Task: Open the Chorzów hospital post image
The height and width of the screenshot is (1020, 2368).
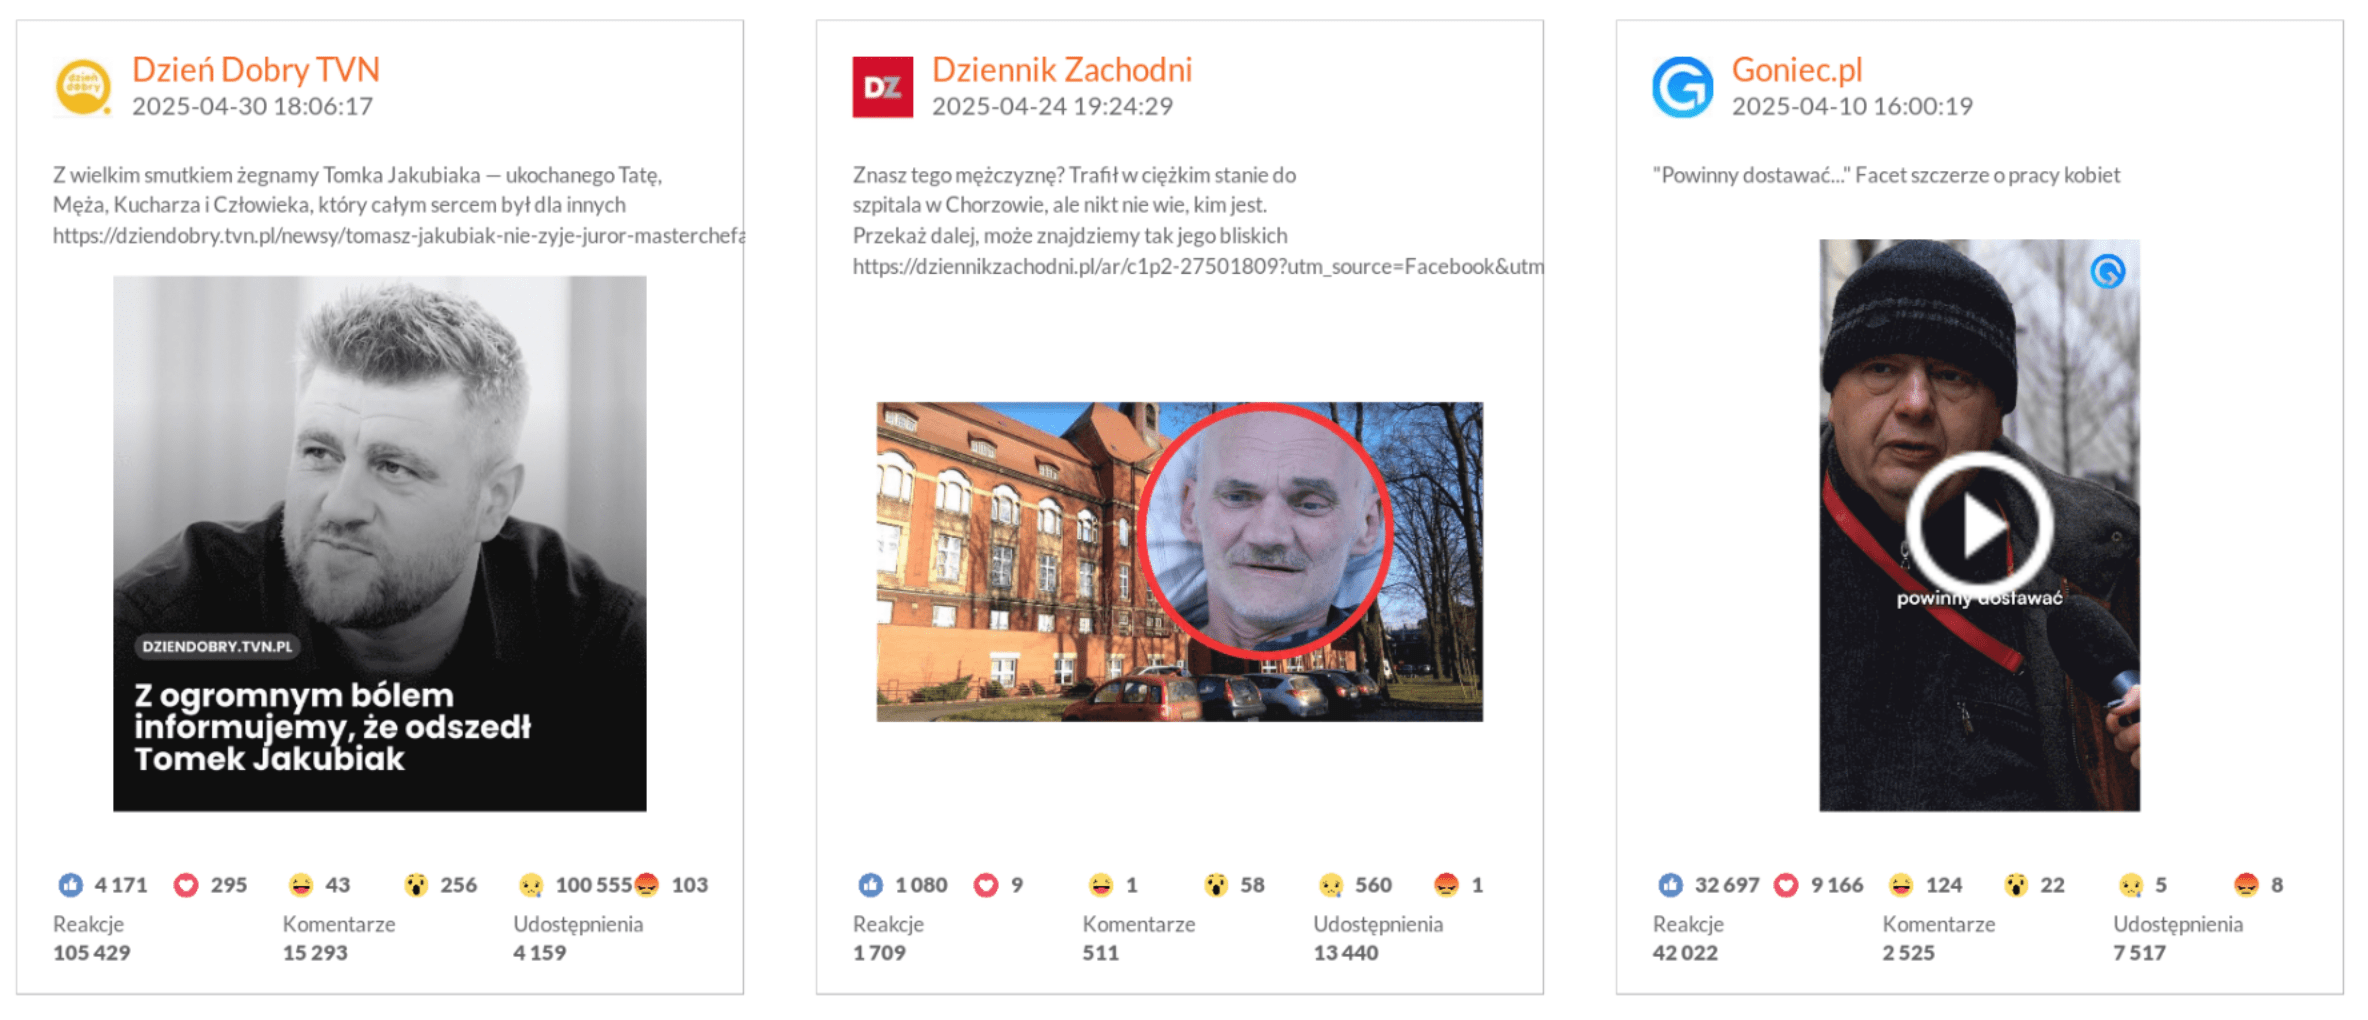Action: click(1180, 561)
